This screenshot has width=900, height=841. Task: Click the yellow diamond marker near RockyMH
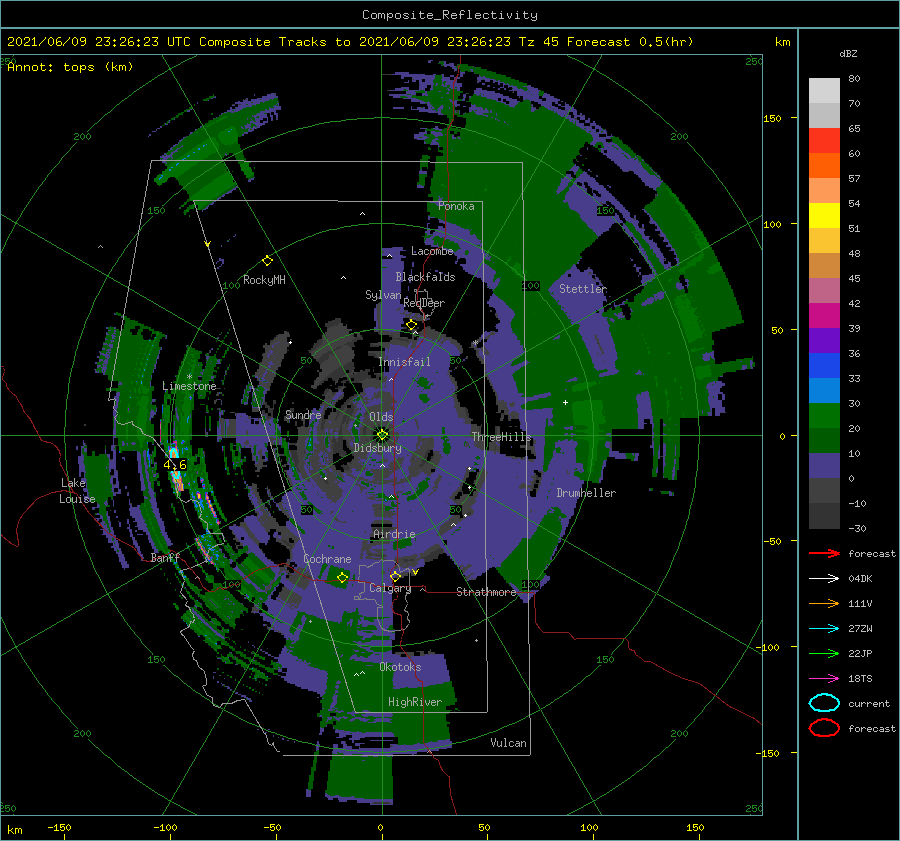click(267, 261)
